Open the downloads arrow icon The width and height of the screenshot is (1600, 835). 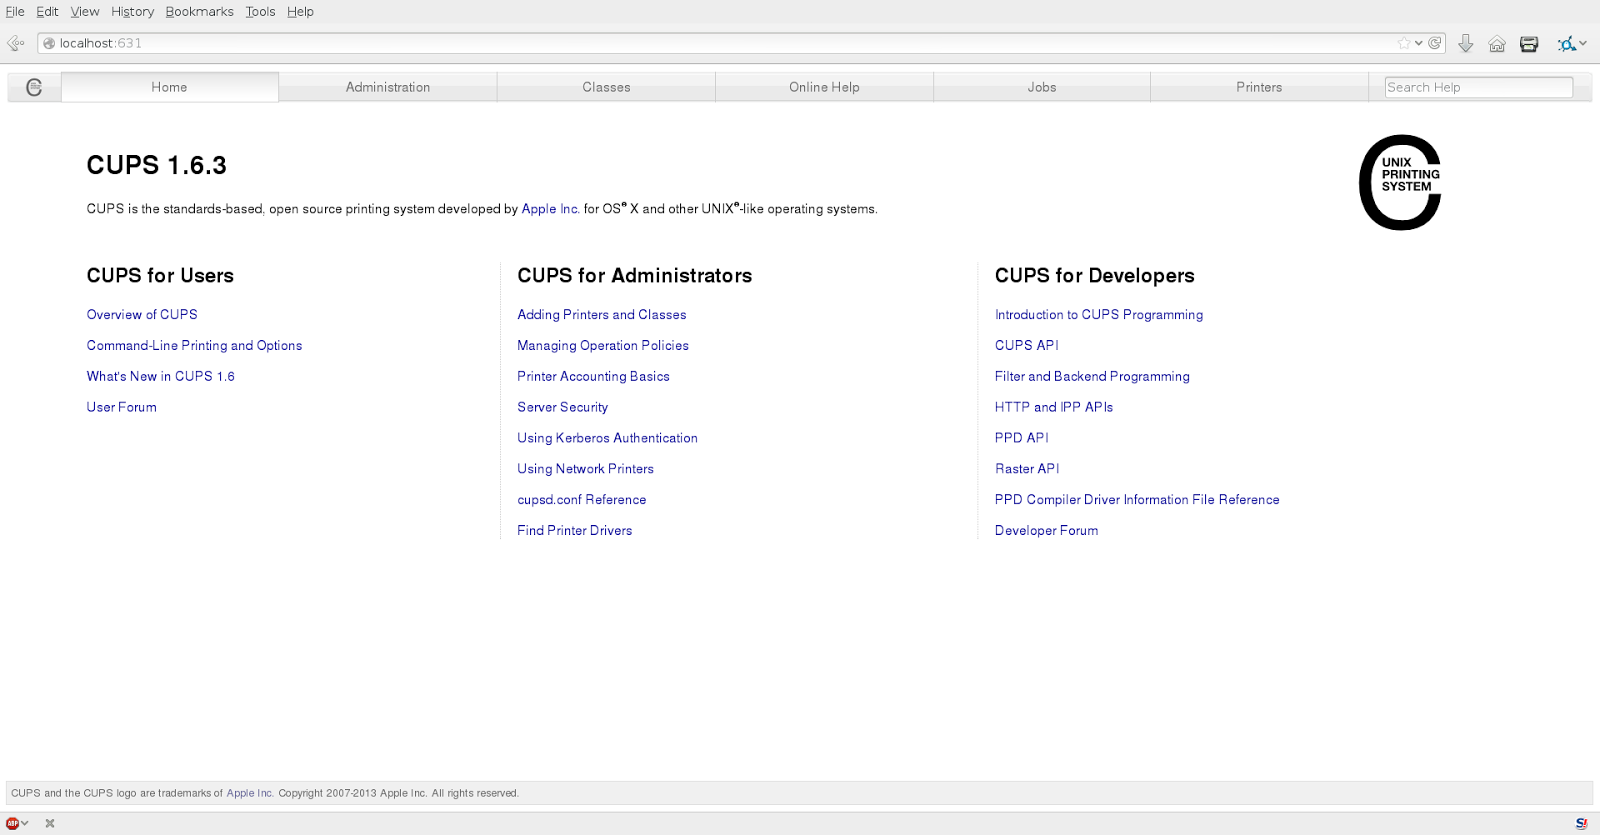tap(1466, 43)
